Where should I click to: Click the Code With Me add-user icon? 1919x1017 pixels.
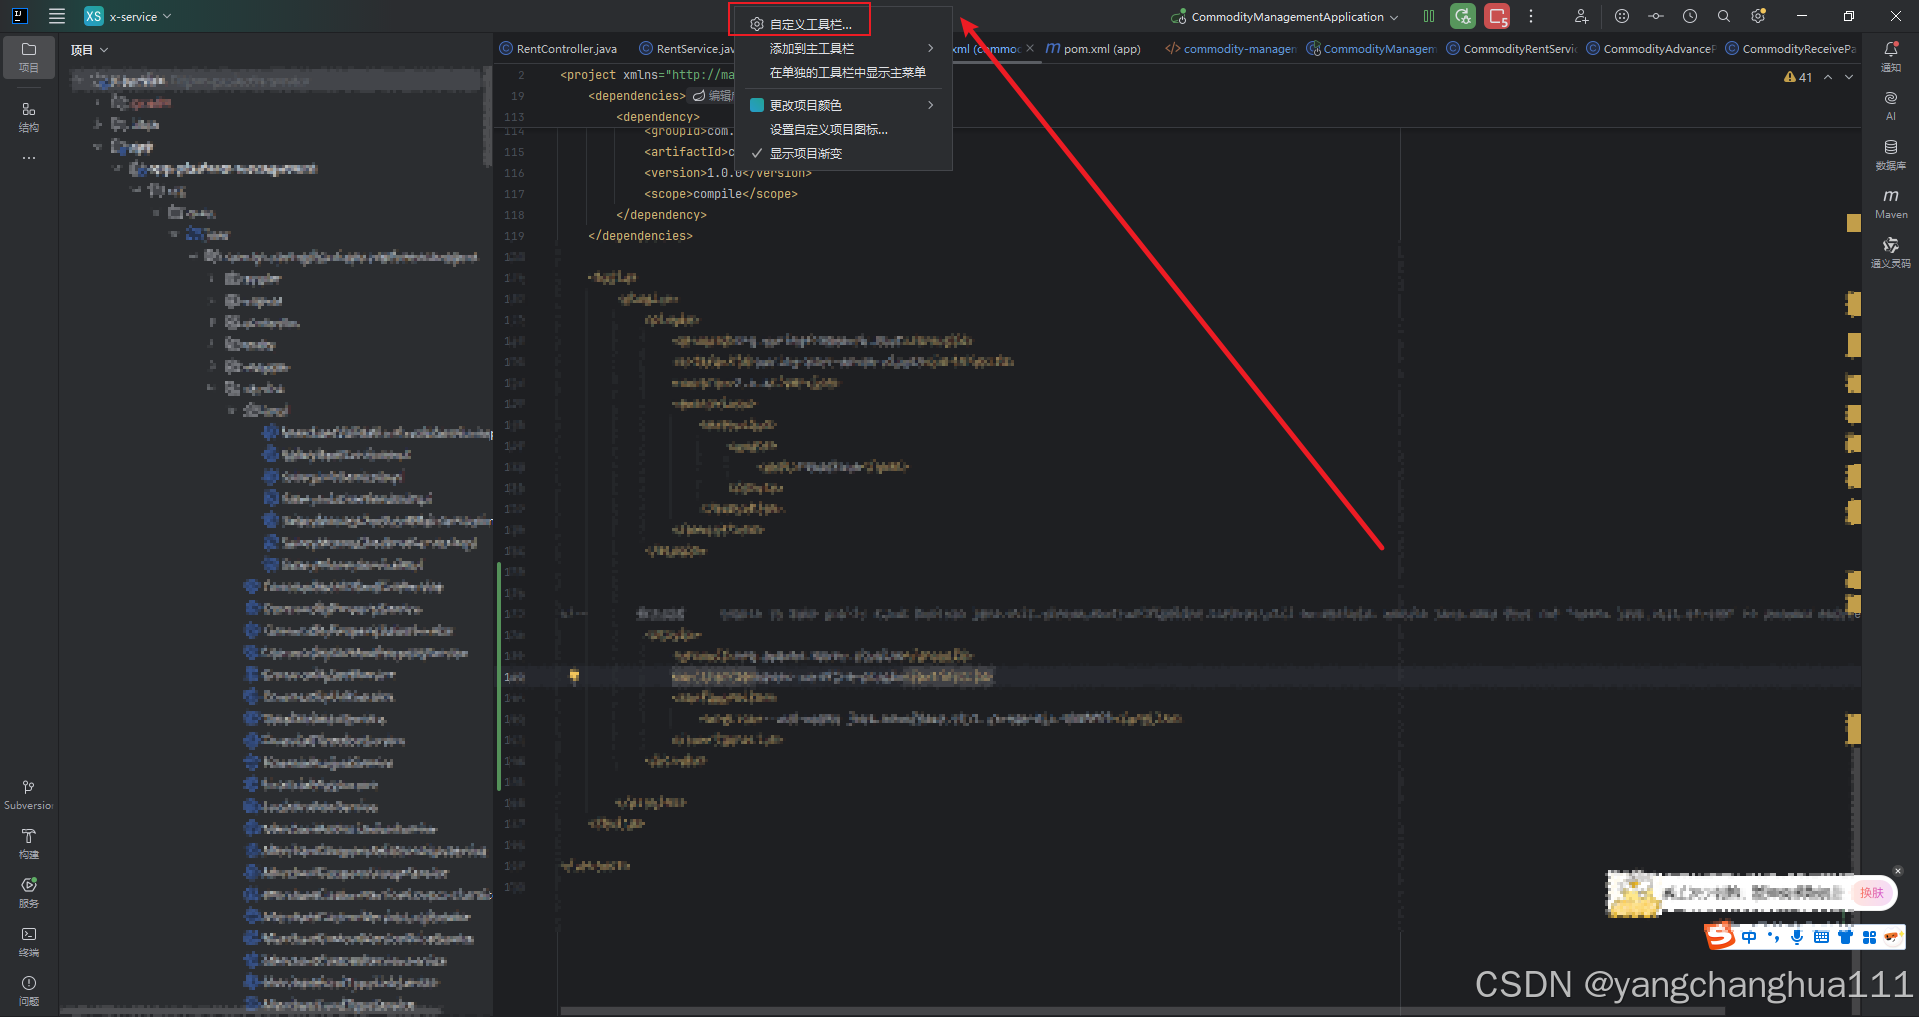(x=1581, y=16)
